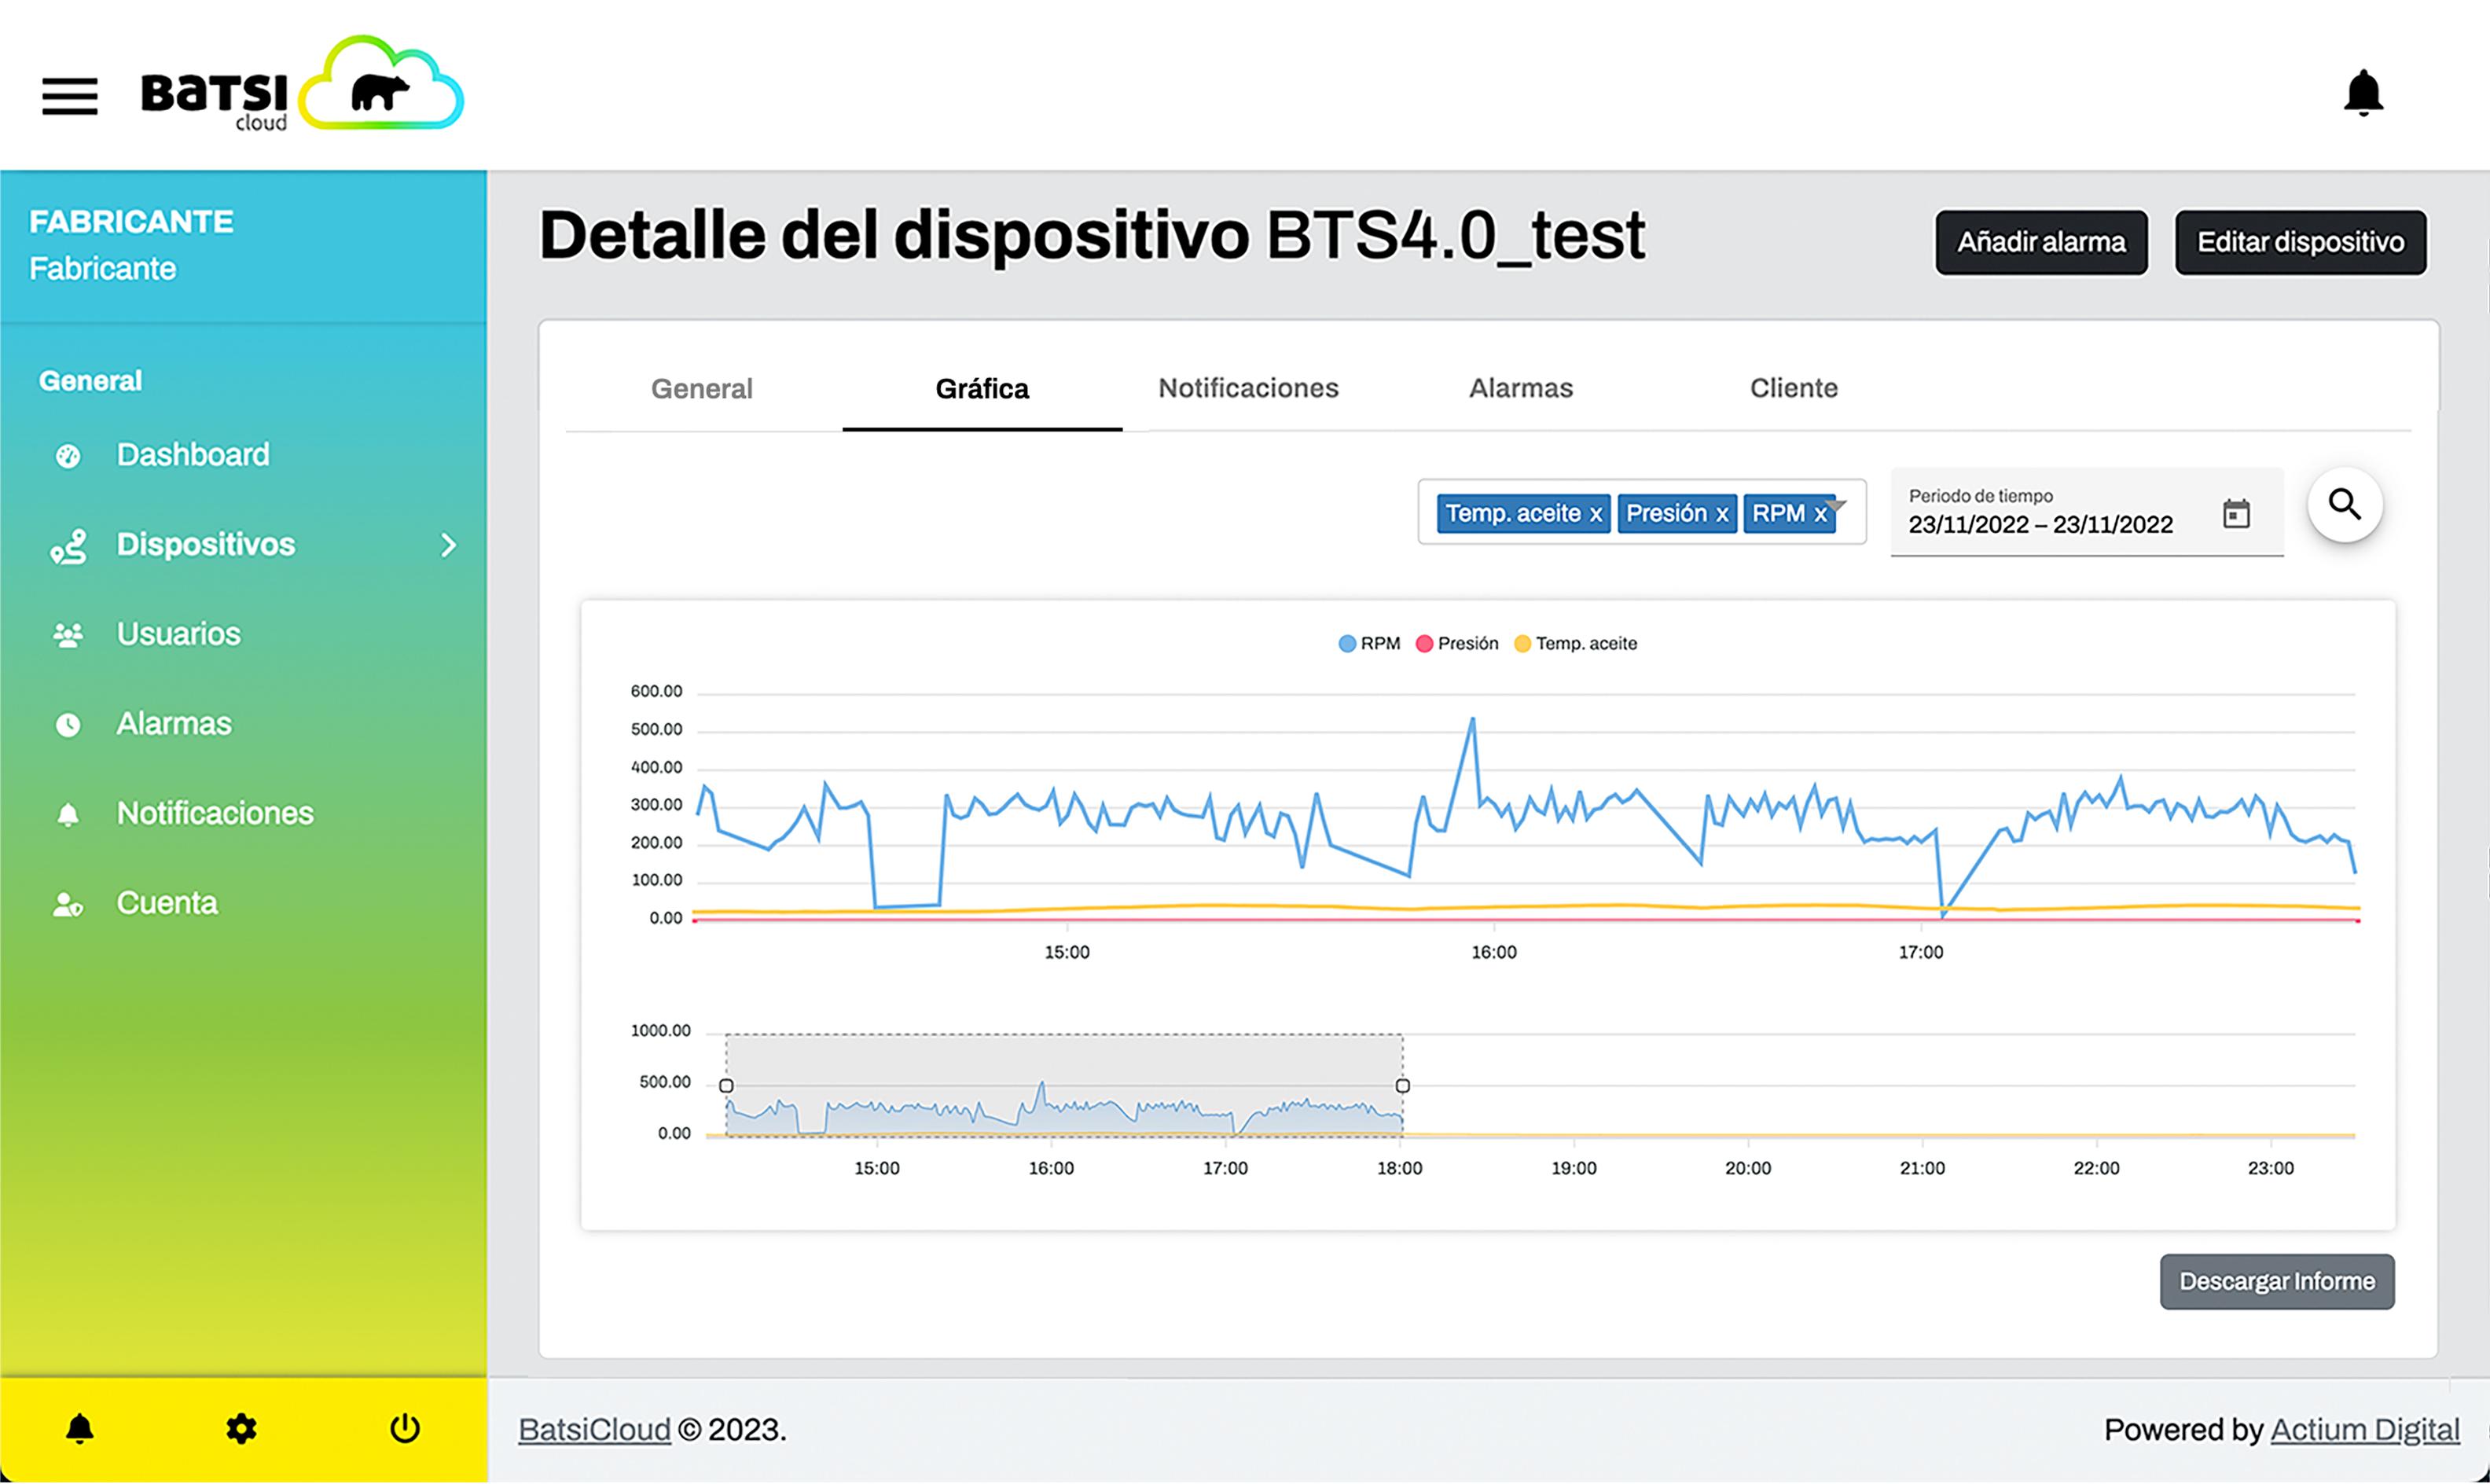The image size is (2490, 1484).
Task: Open the hamburger menu icon
Action: click(x=69, y=96)
